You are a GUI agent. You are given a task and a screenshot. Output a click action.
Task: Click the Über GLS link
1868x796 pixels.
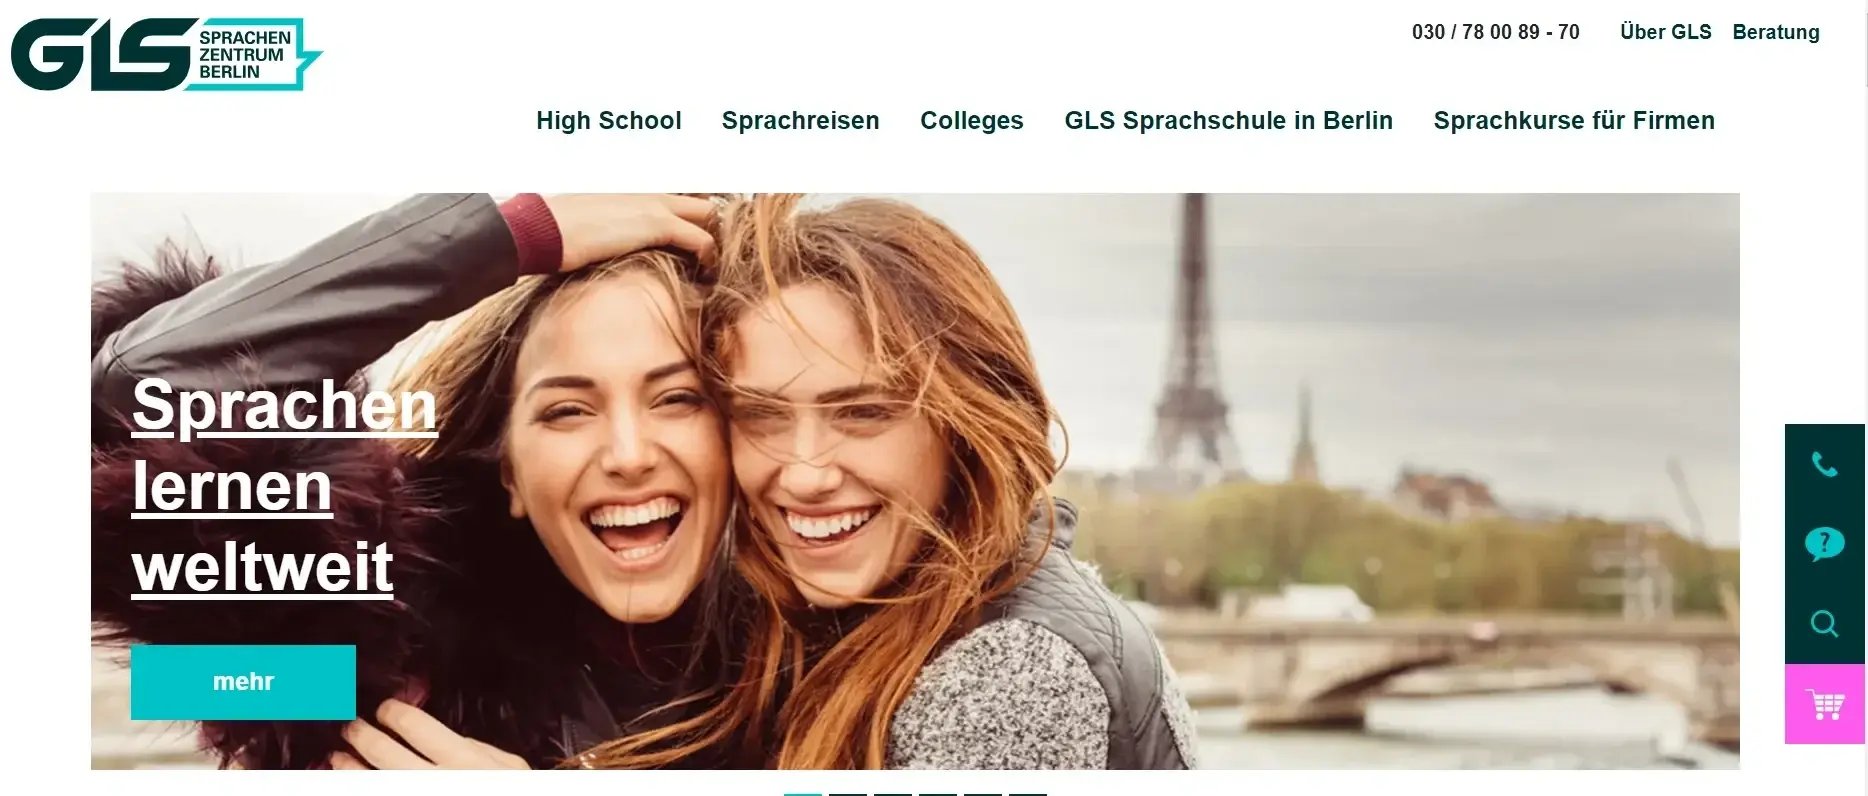pos(1665,32)
